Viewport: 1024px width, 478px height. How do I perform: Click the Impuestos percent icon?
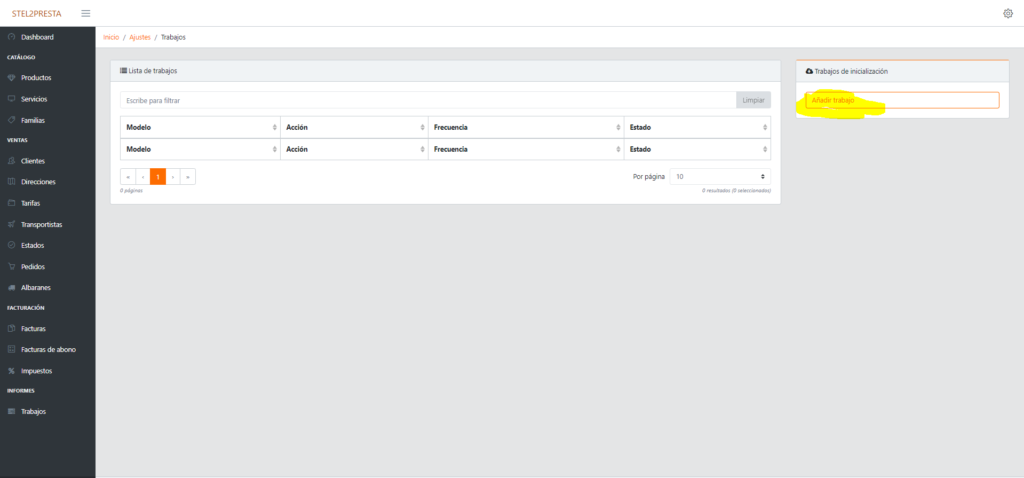coord(11,371)
